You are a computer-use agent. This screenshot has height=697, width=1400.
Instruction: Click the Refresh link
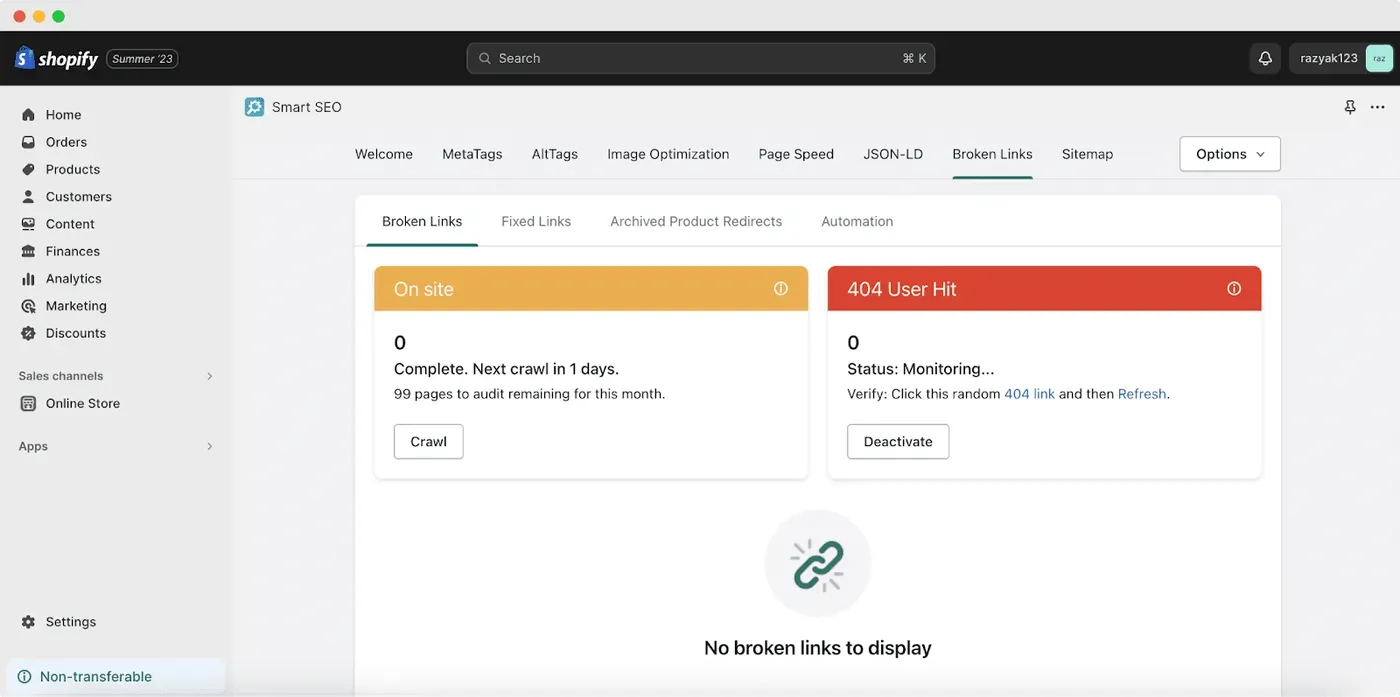tap(1142, 394)
